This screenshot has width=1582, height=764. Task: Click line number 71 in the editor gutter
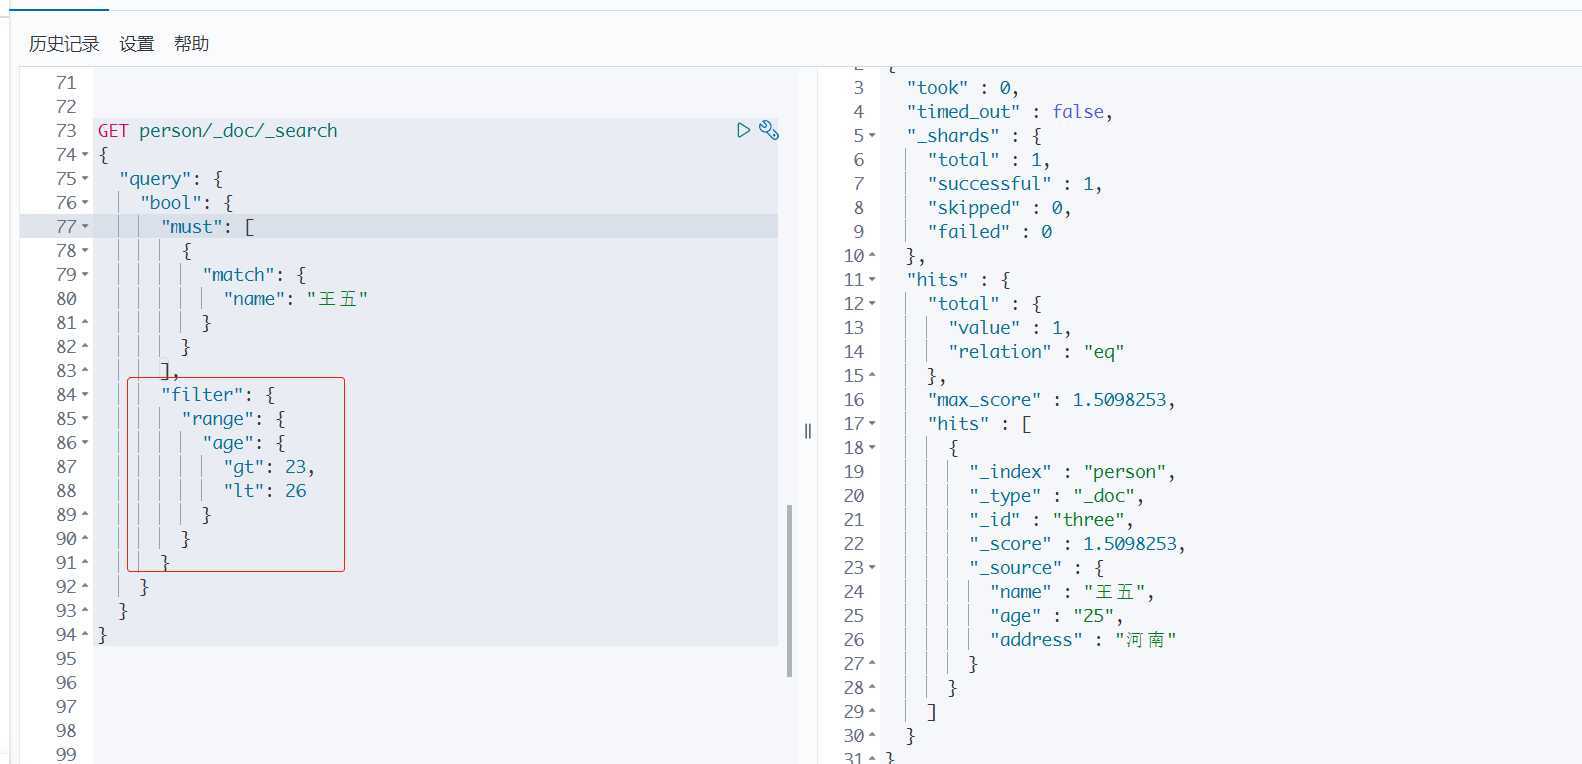(x=66, y=83)
